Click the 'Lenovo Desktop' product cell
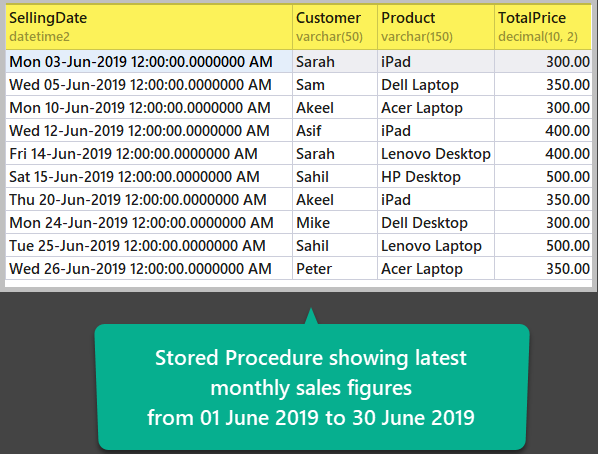The width and height of the screenshot is (598, 454). tap(436, 153)
